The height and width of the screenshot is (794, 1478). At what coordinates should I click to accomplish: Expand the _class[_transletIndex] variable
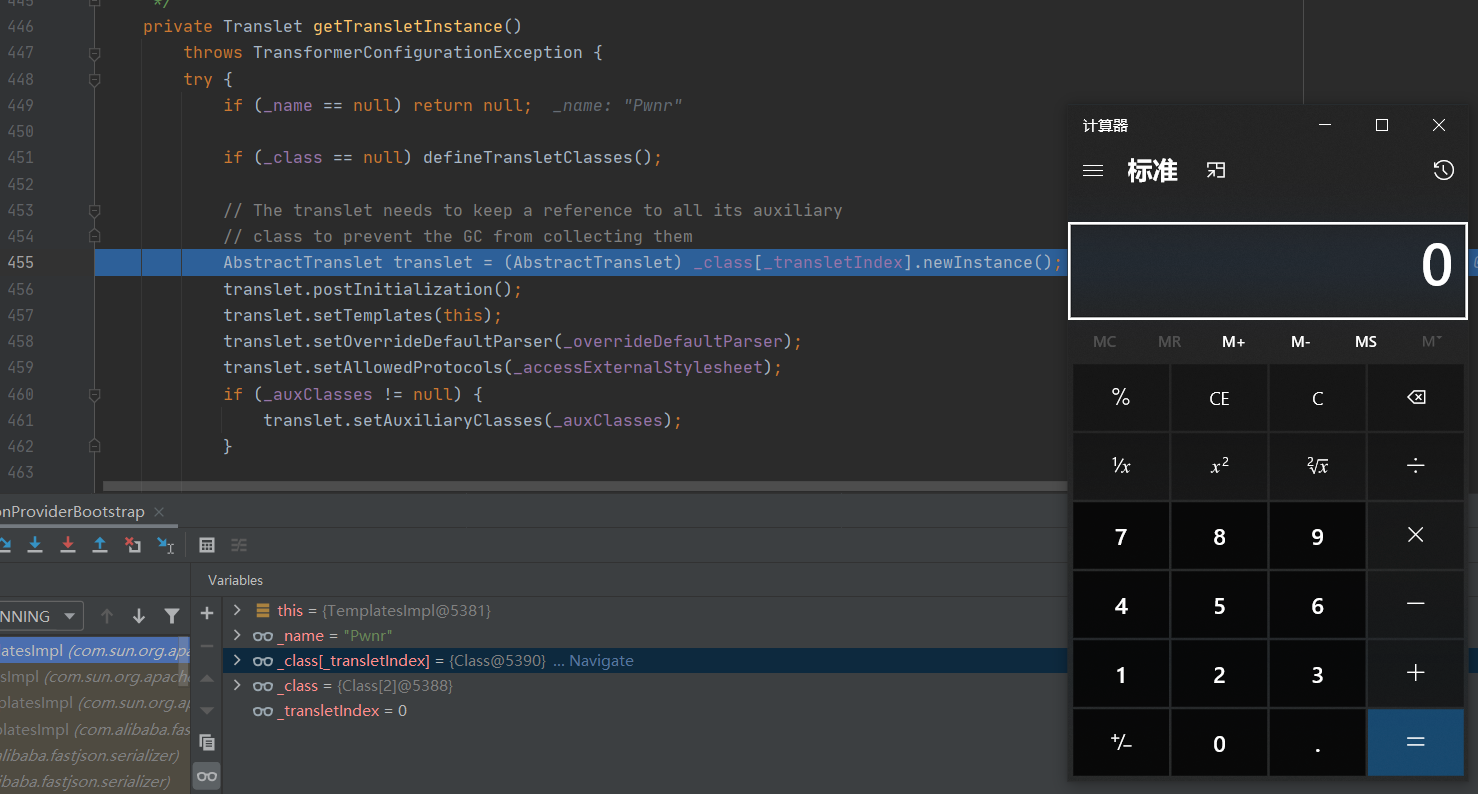pos(237,661)
